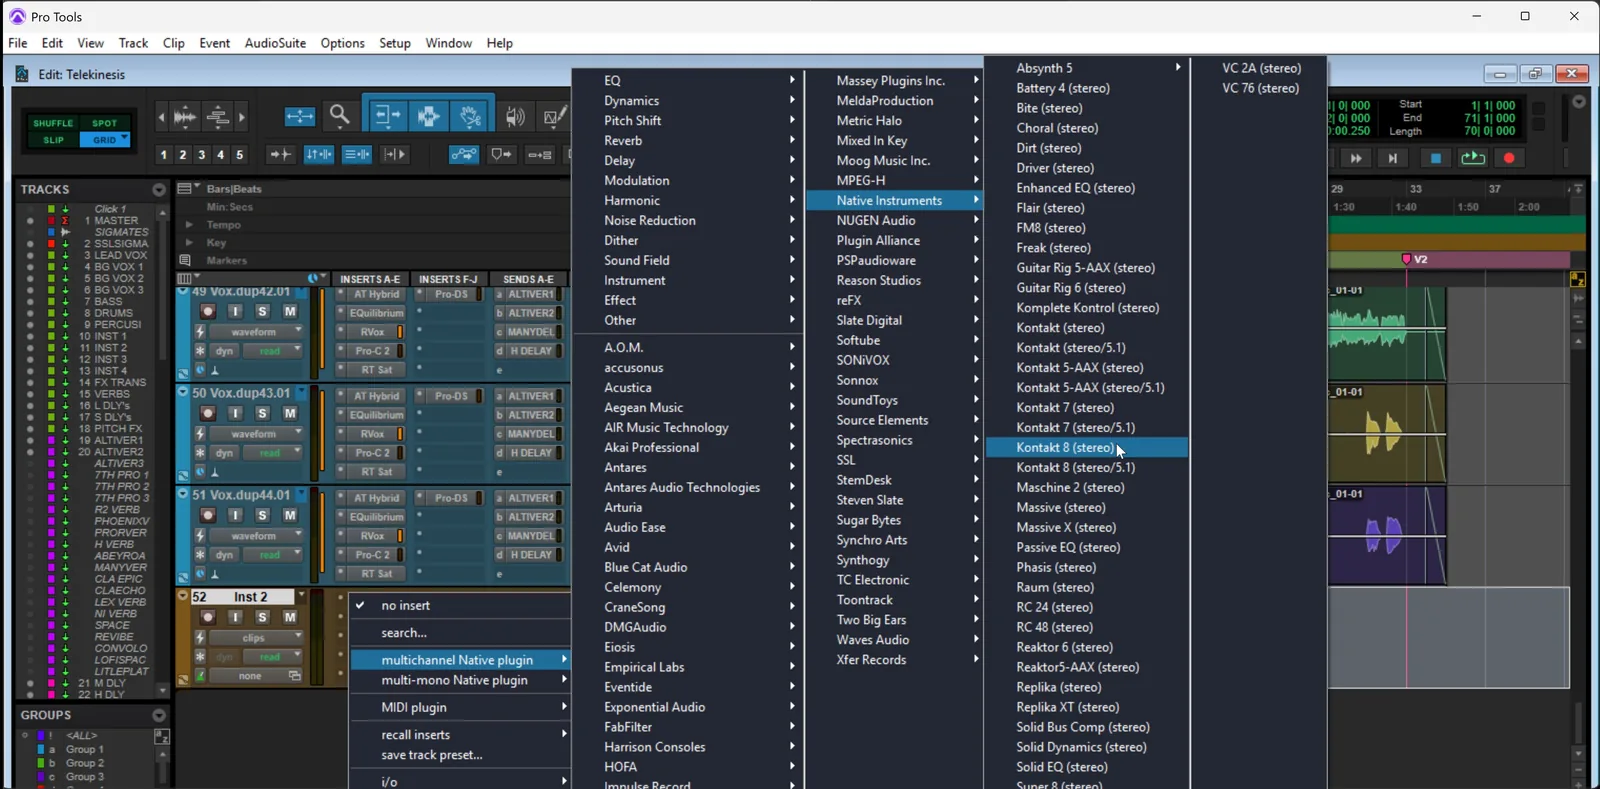Toggle Grid edit mode

[x=105, y=140]
